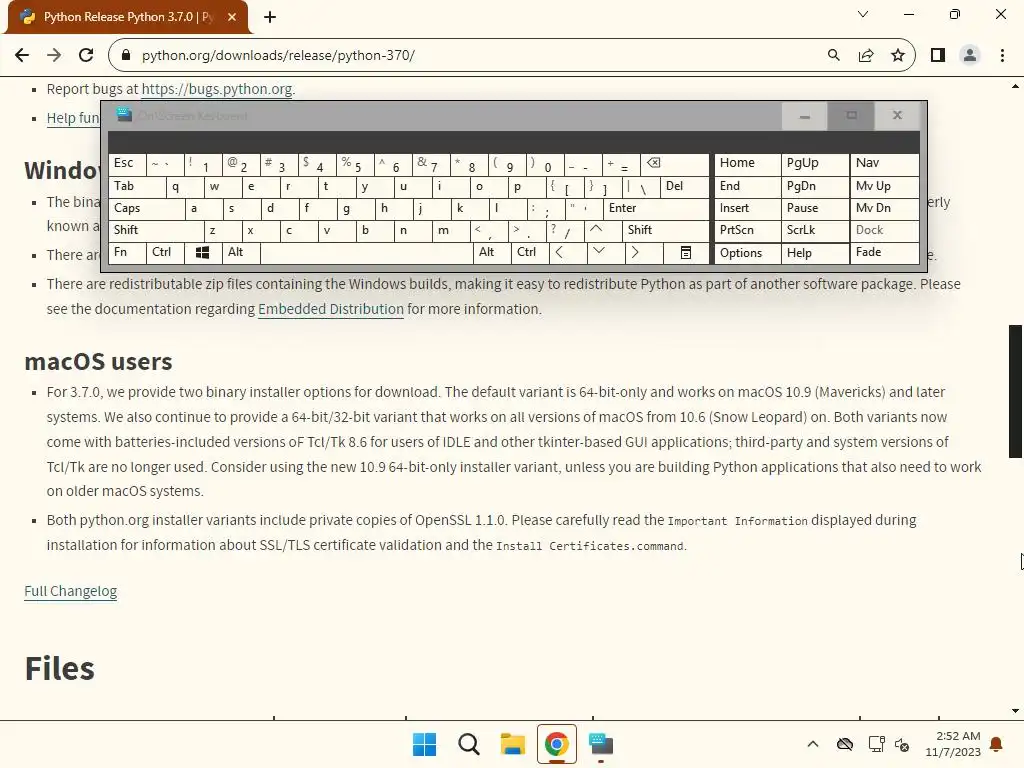Open the notification bell in the taskbar

pyautogui.click(x=997, y=744)
